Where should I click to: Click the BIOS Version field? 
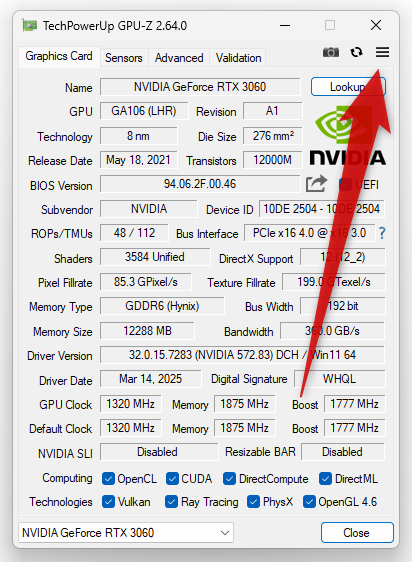pos(200,184)
